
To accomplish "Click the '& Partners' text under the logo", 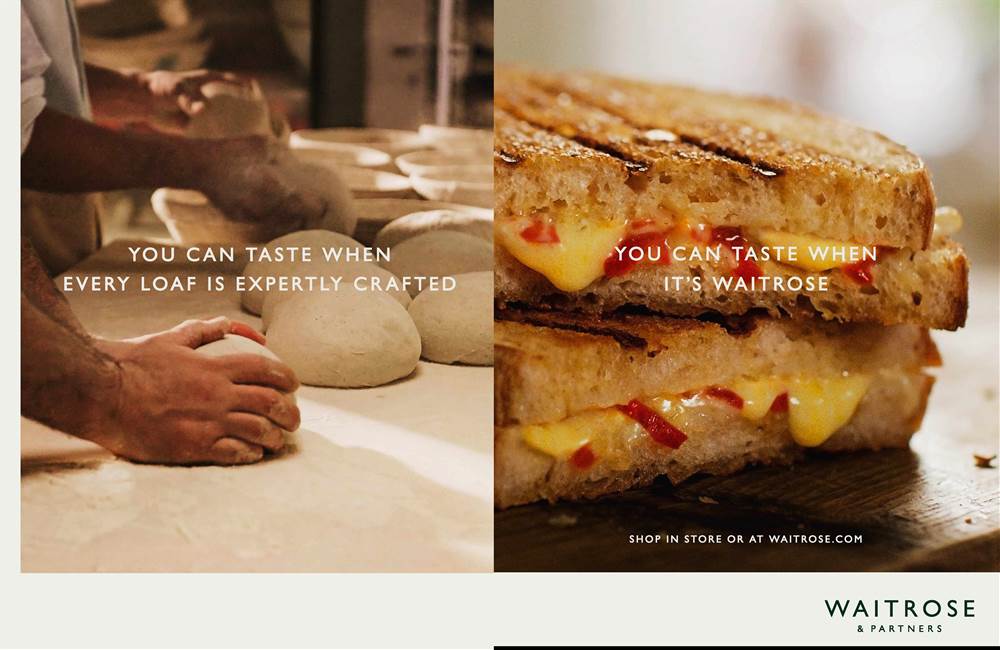I will (900, 629).
